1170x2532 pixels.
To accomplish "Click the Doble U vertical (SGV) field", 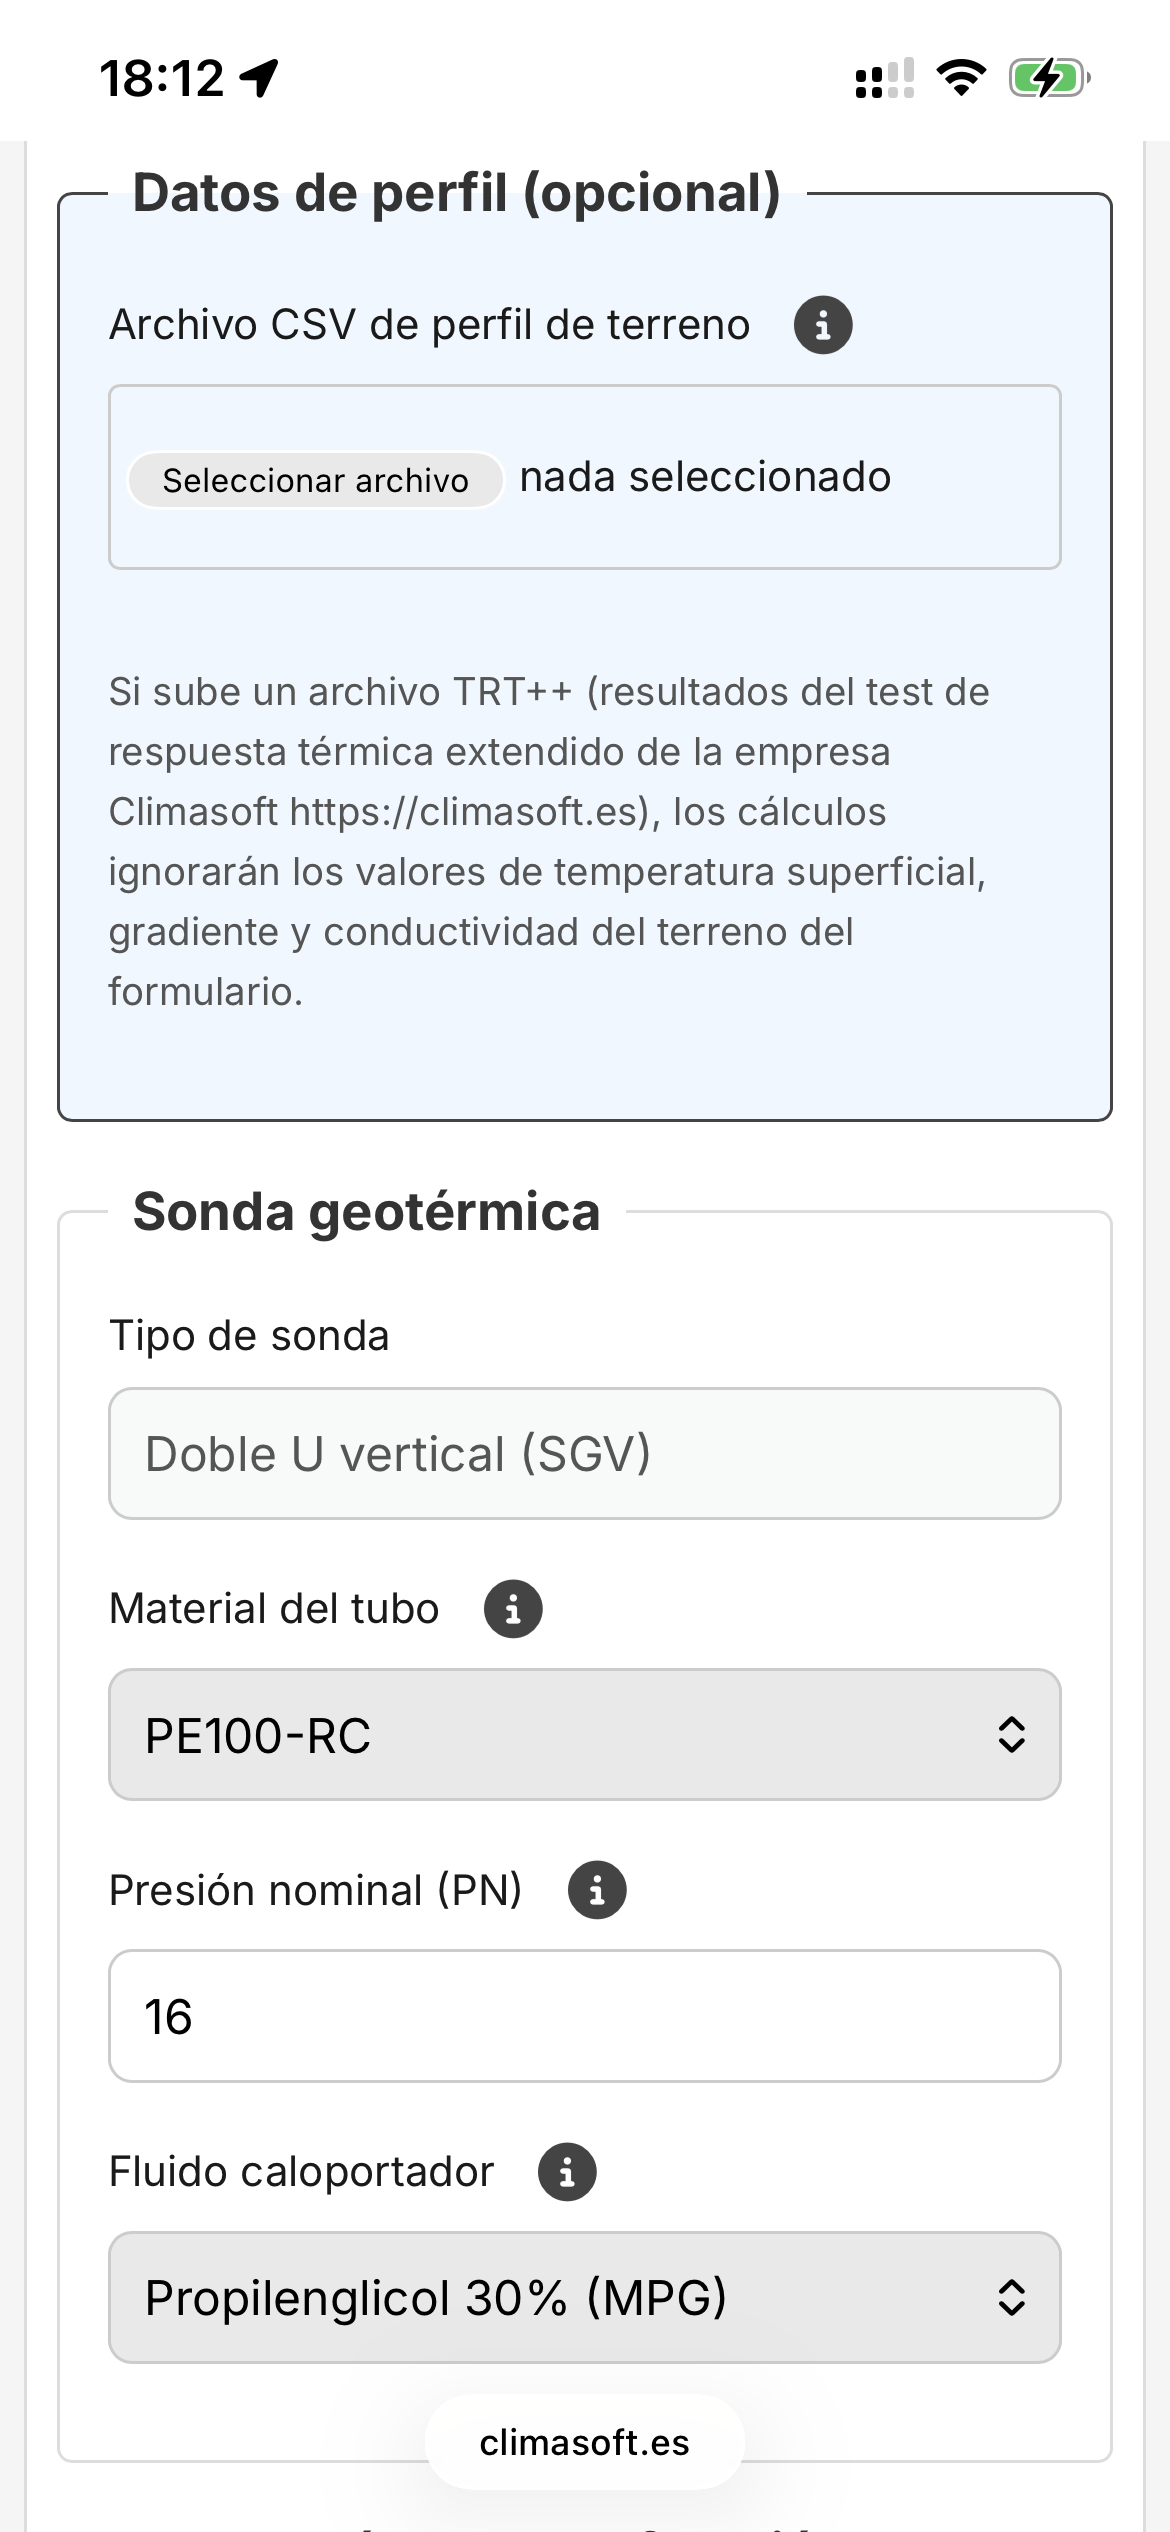I will [584, 1453].
